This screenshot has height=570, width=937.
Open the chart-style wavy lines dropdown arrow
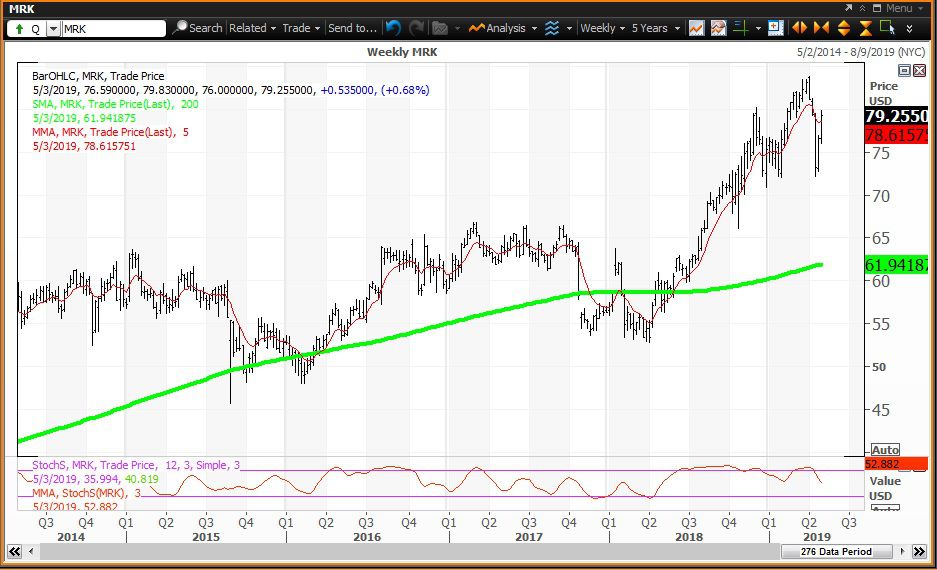(x=569, y=28)
